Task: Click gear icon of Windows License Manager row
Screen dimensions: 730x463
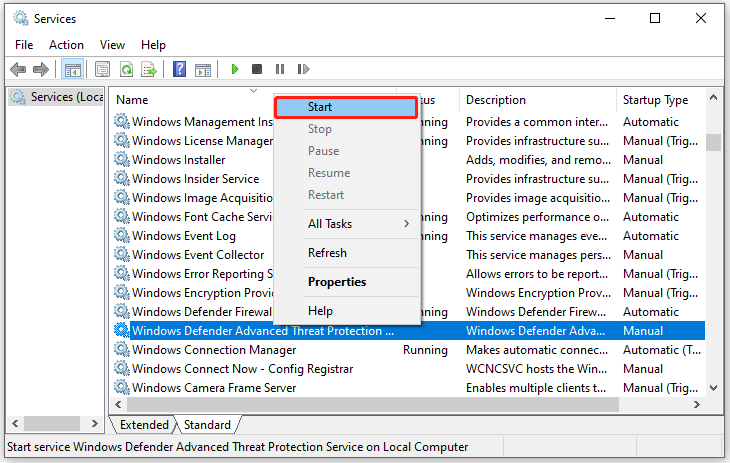Action: pos(122,140)
